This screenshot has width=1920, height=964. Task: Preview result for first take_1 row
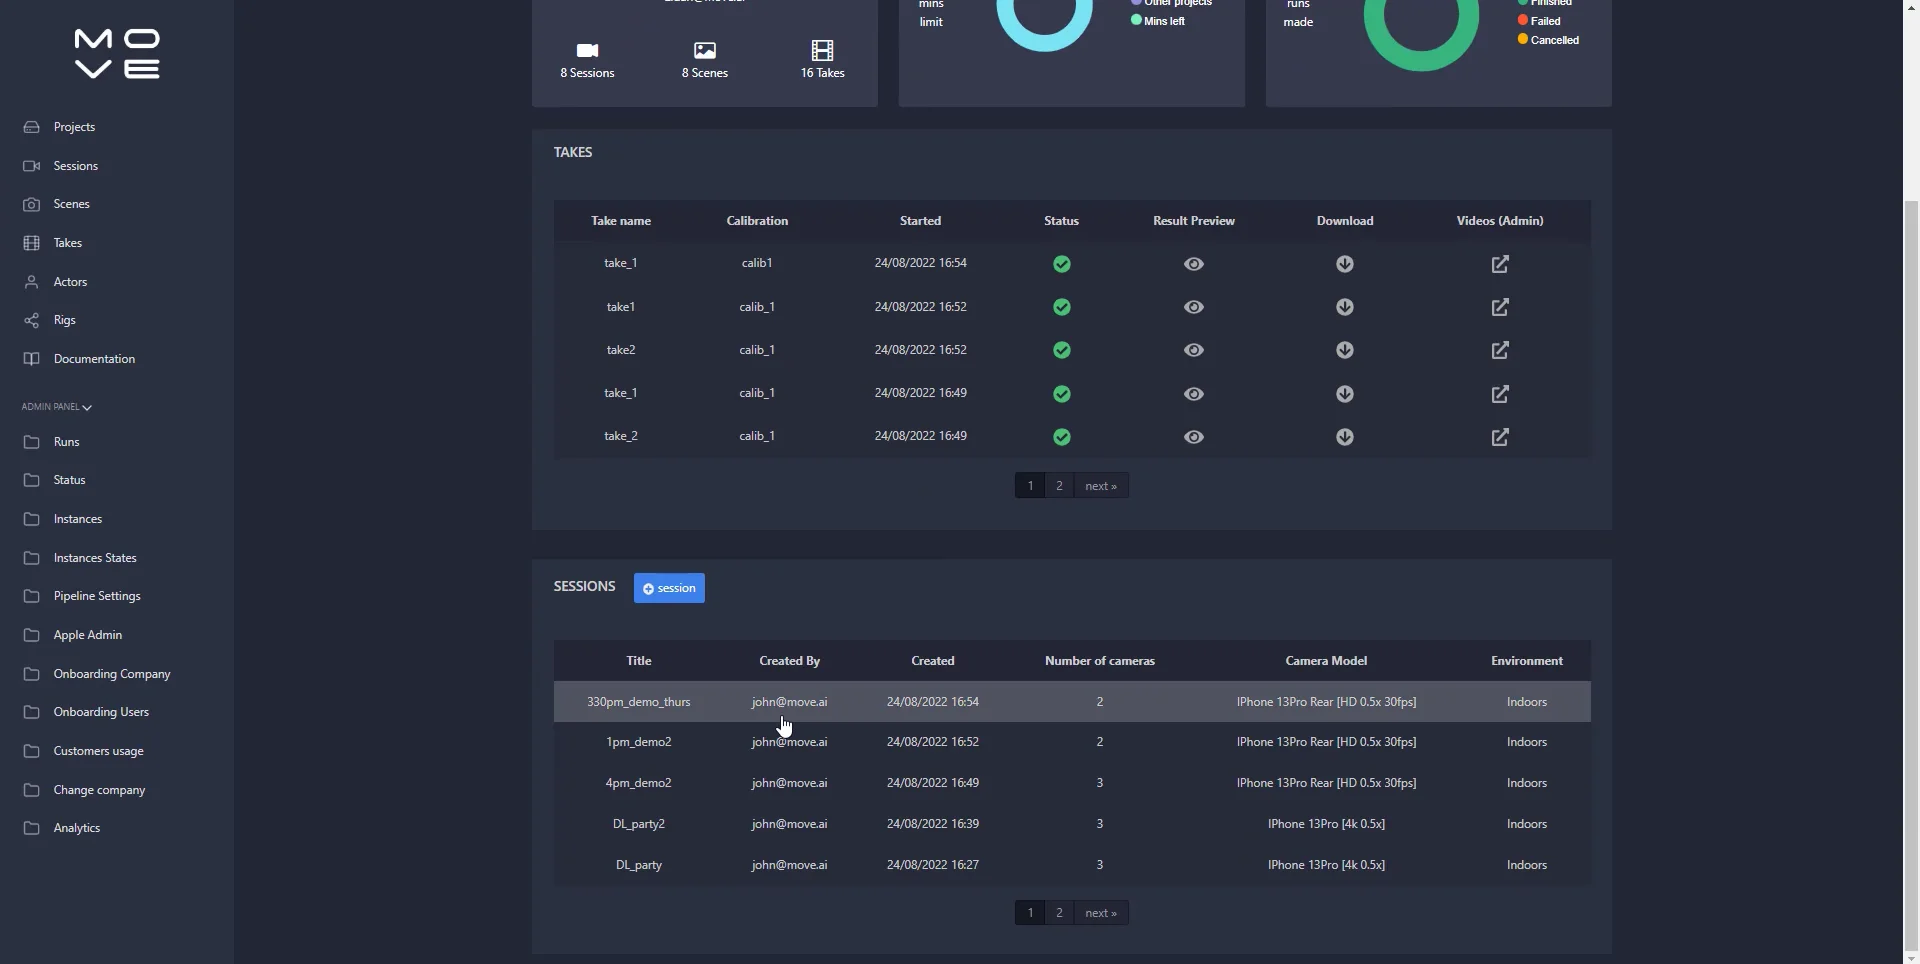coord(1194,264)
